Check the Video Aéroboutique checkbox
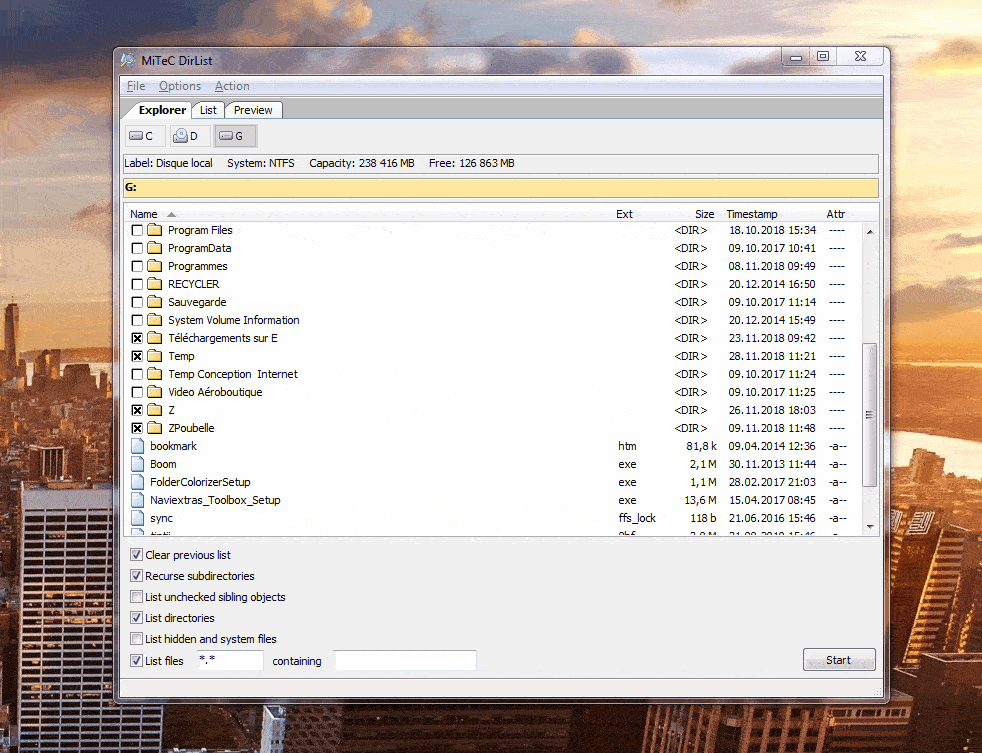This screenshot has height=753, width=982. coord(137,392)
